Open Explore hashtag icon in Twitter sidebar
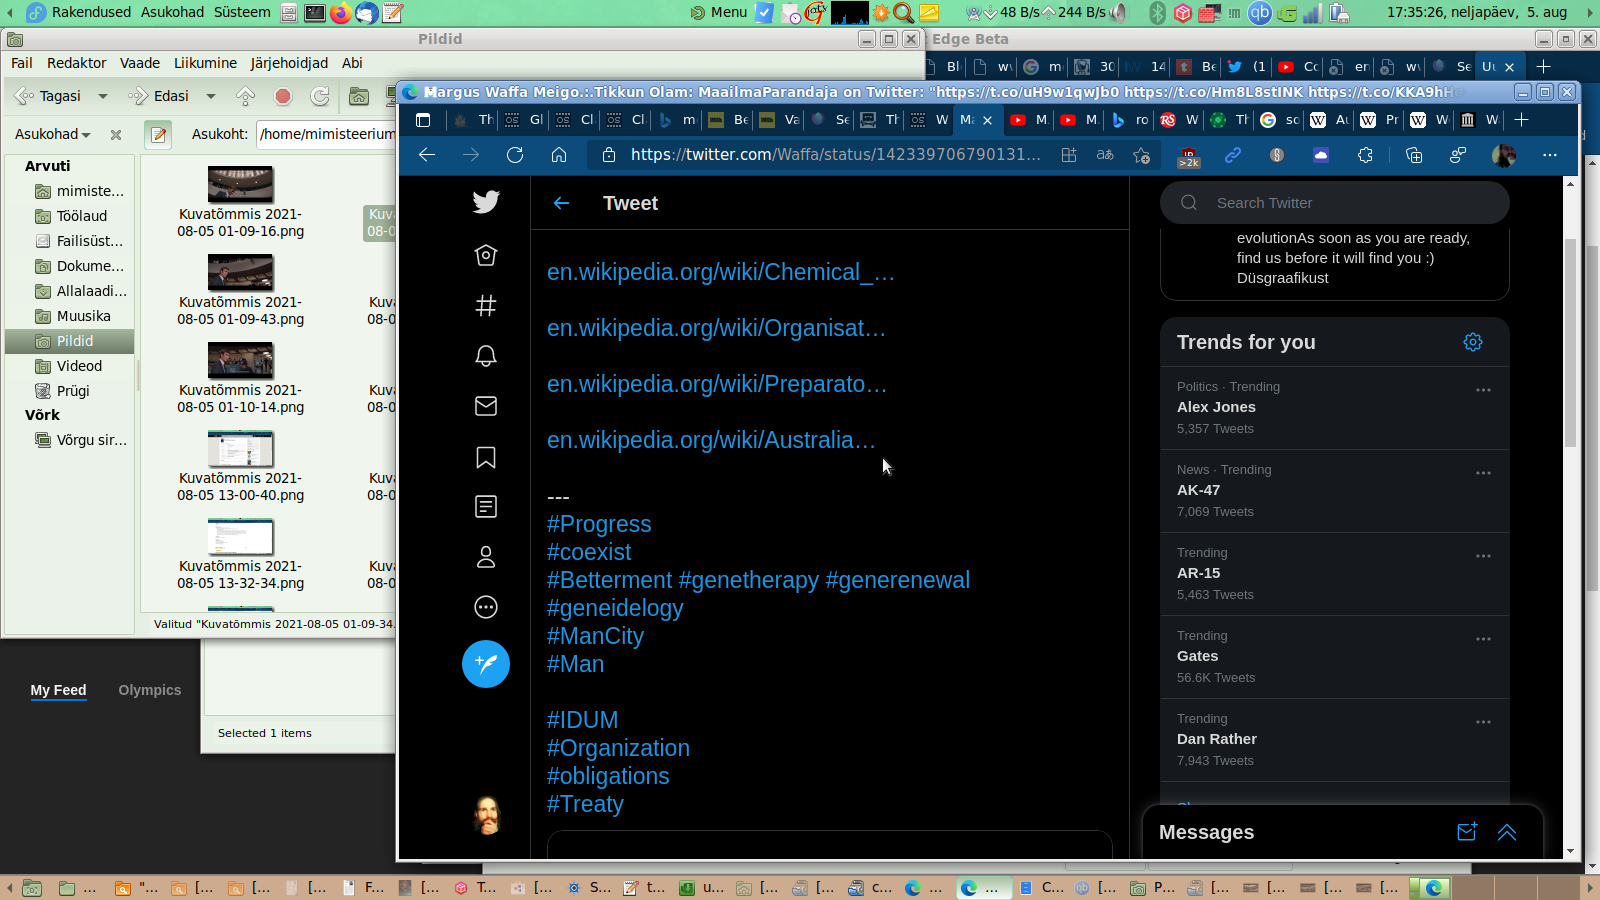The width and height of the screenshot is (1600, 900). click(486, 305)
